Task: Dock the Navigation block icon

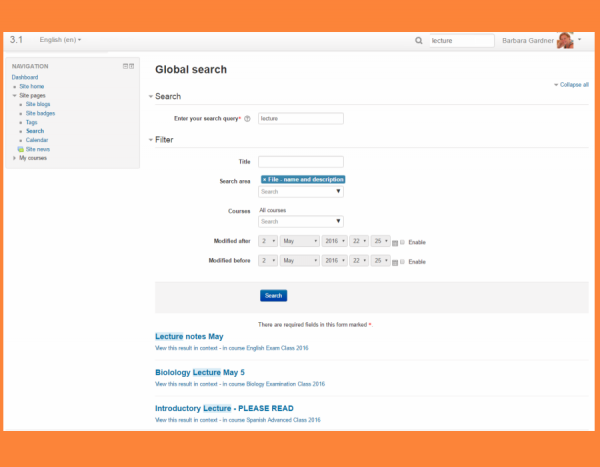Action: coord(131,66)
